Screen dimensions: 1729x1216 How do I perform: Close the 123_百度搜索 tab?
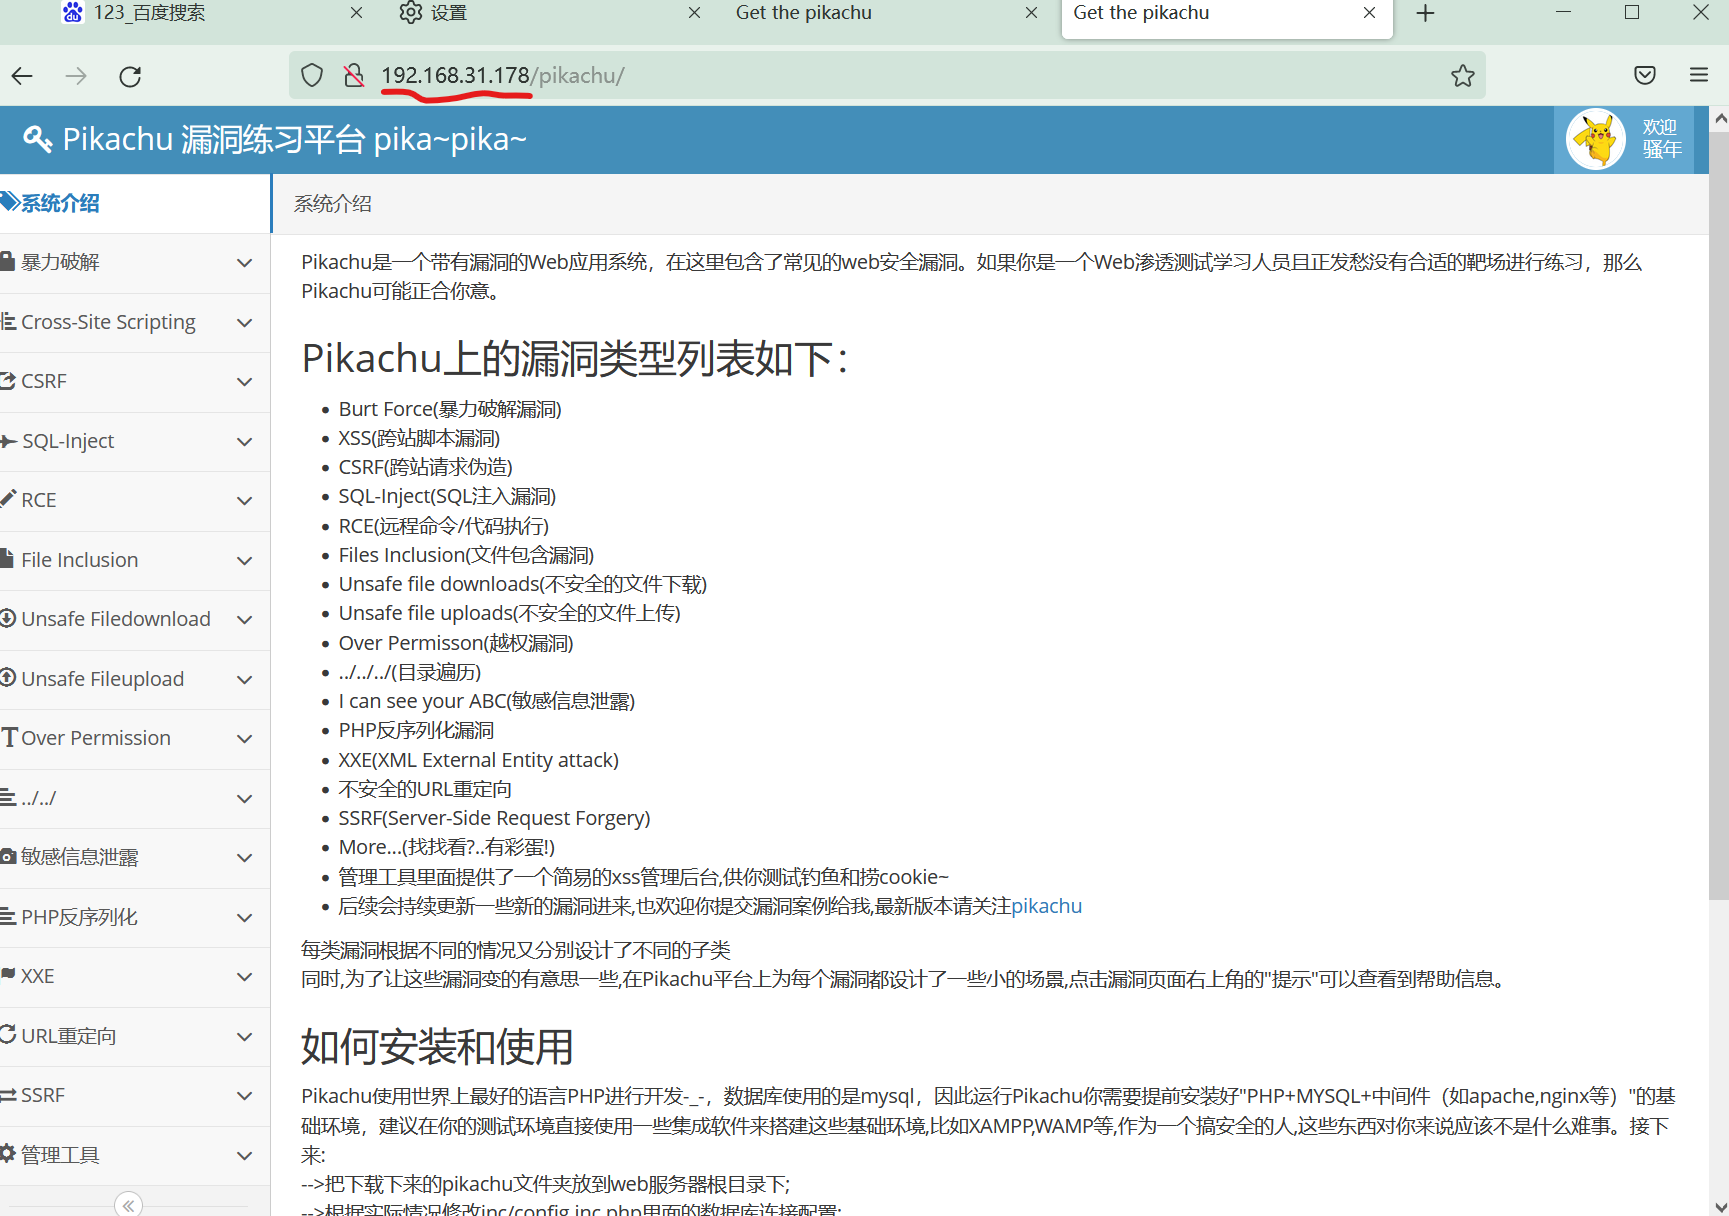click(x=357, y=13)
